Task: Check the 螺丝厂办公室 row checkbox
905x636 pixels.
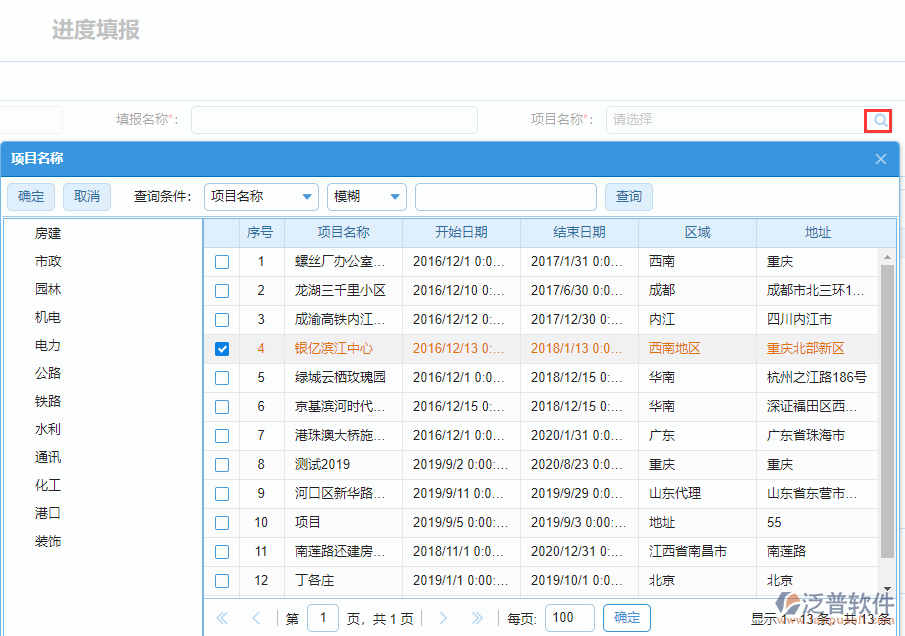Action: [x=224, y=261]
